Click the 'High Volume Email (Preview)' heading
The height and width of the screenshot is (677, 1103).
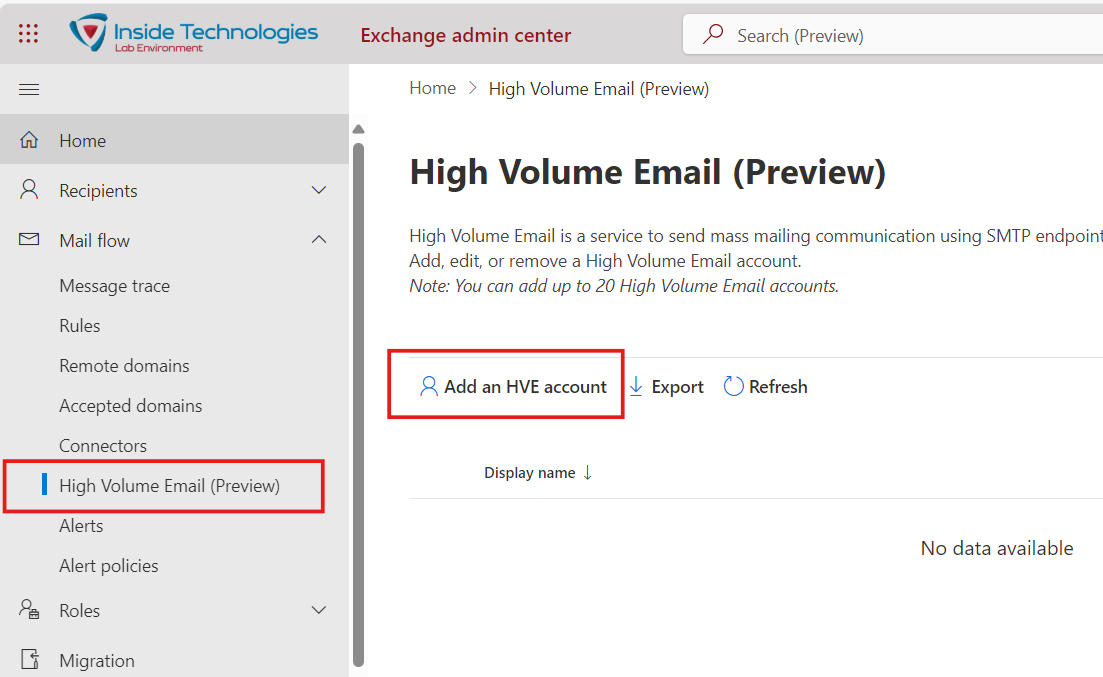(x=648, y=172)
